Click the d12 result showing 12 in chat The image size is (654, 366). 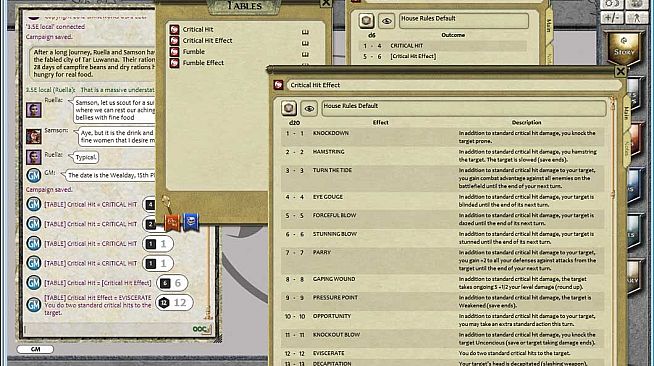tap(174, 303)
